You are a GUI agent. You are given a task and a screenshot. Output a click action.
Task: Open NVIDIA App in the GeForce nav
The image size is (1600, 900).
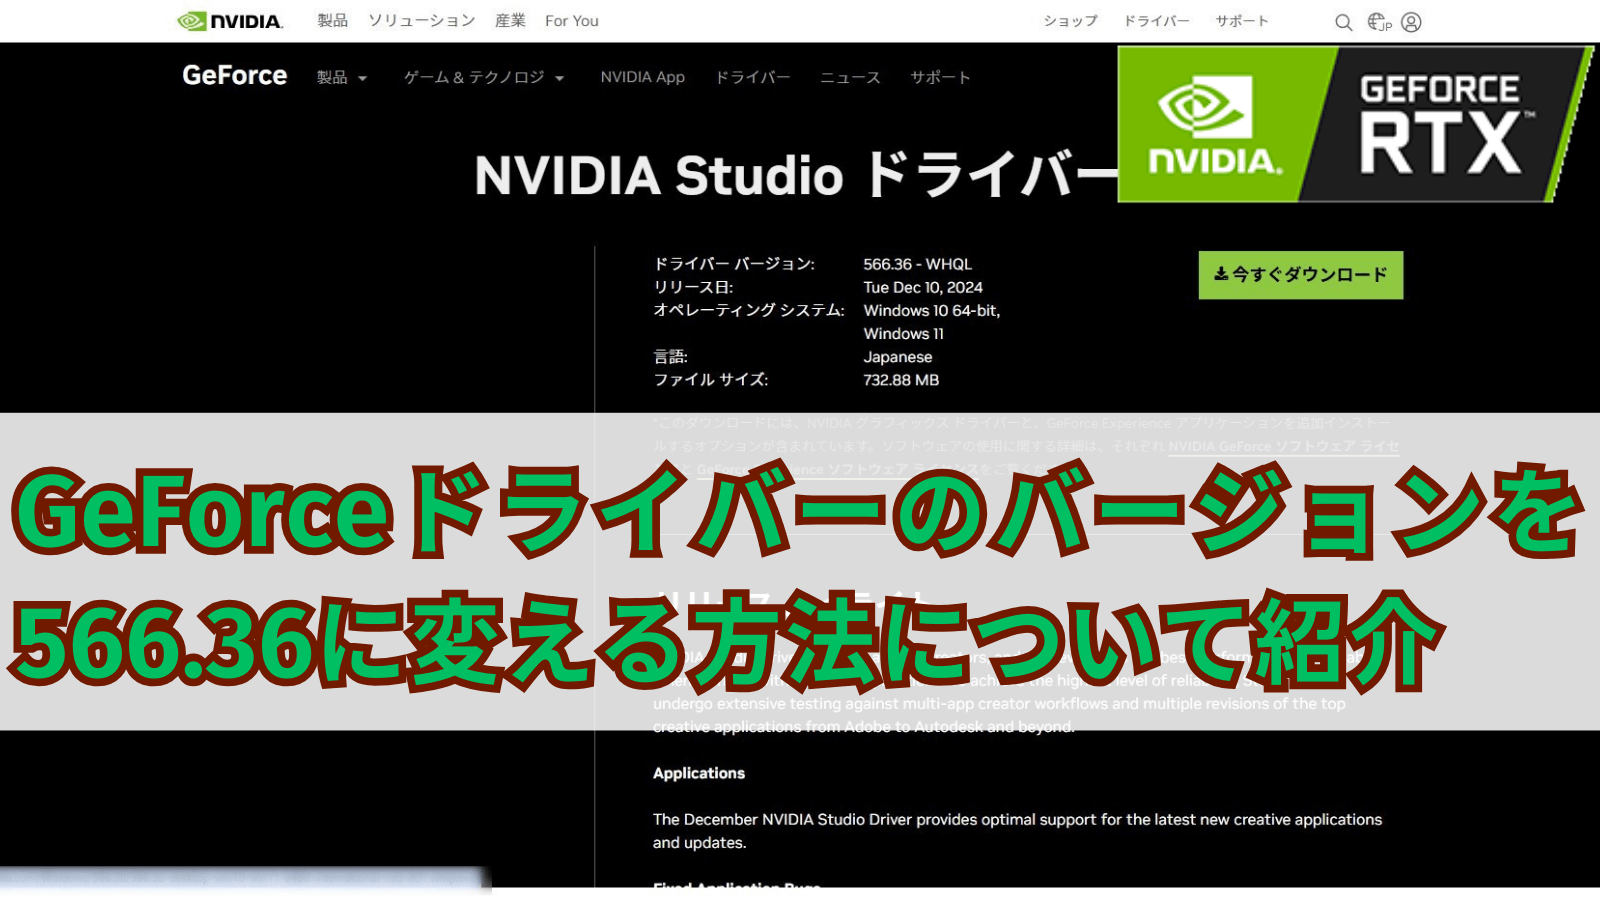click(x=642, y=78)
